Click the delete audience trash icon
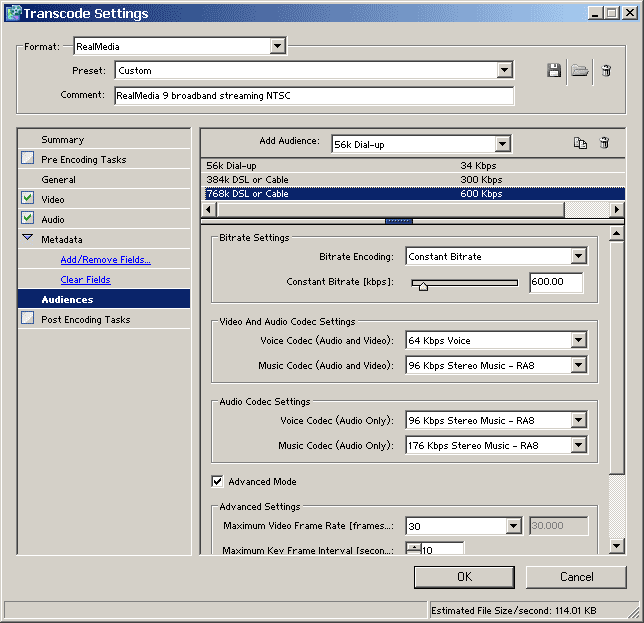This screenshot has height=623, width=644. coord(604,143)
